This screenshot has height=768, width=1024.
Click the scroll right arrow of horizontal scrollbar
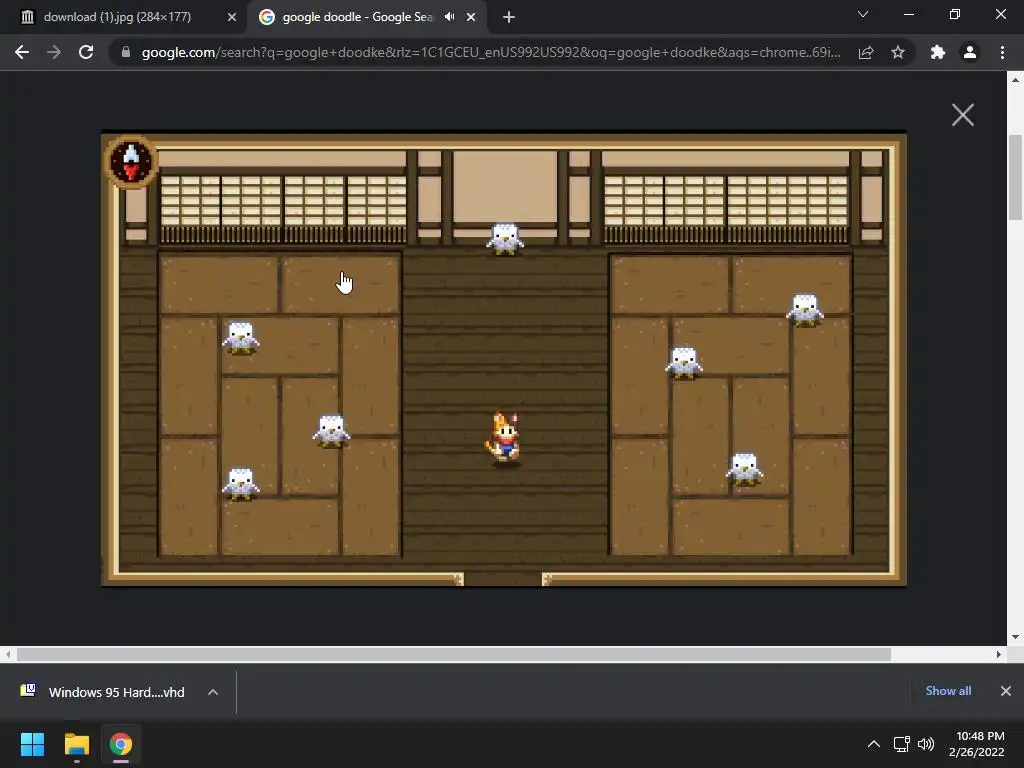[999, 654]
